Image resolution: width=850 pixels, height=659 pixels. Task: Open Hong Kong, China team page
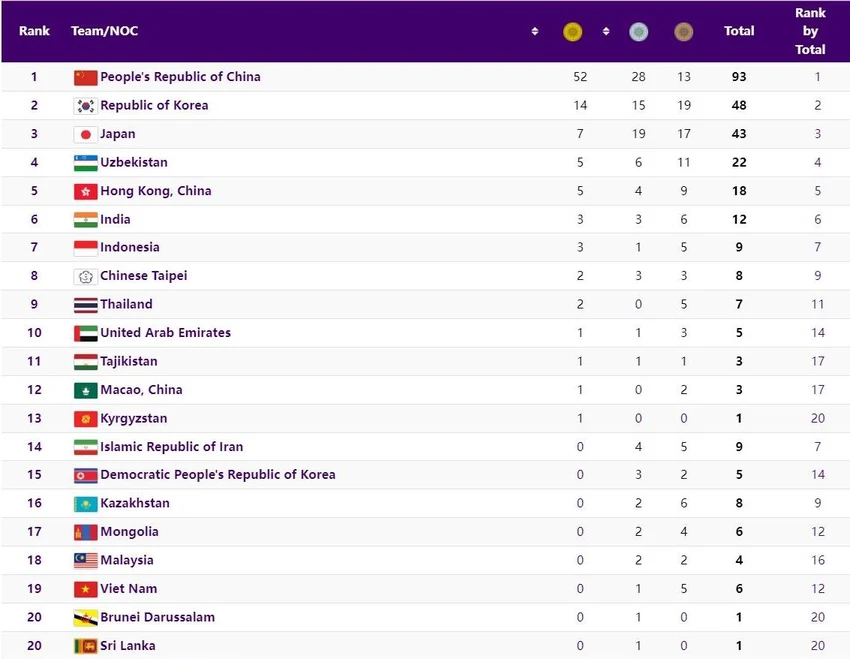point(156,191)
